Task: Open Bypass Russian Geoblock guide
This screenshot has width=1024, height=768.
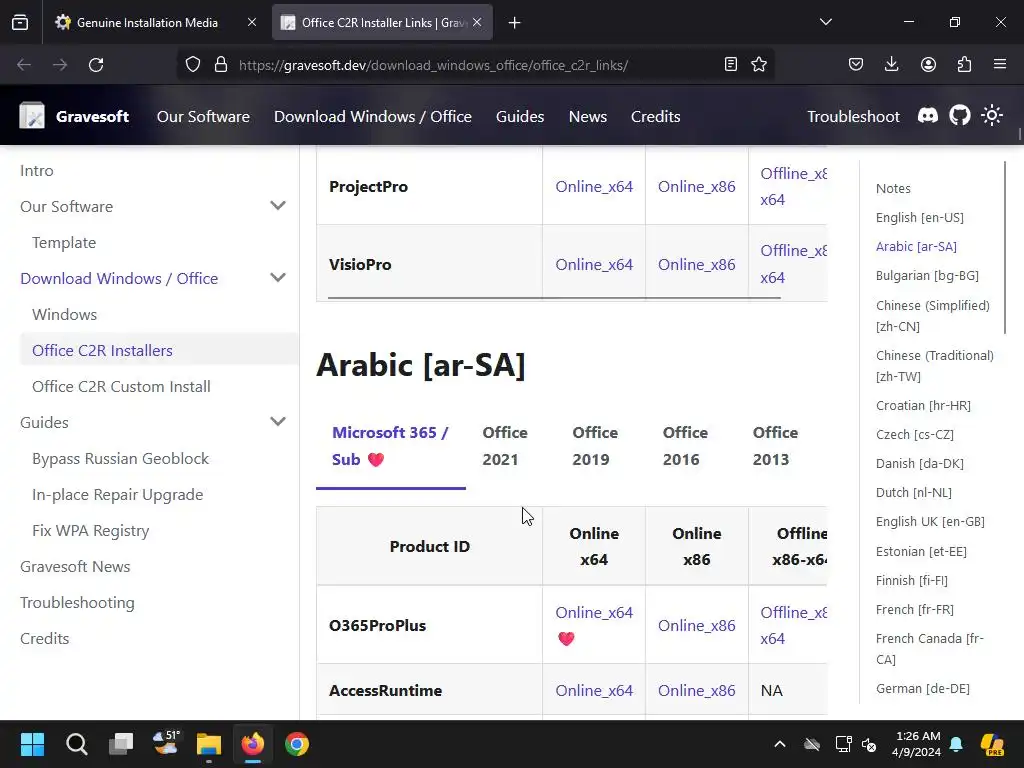Action: point(120,458)
